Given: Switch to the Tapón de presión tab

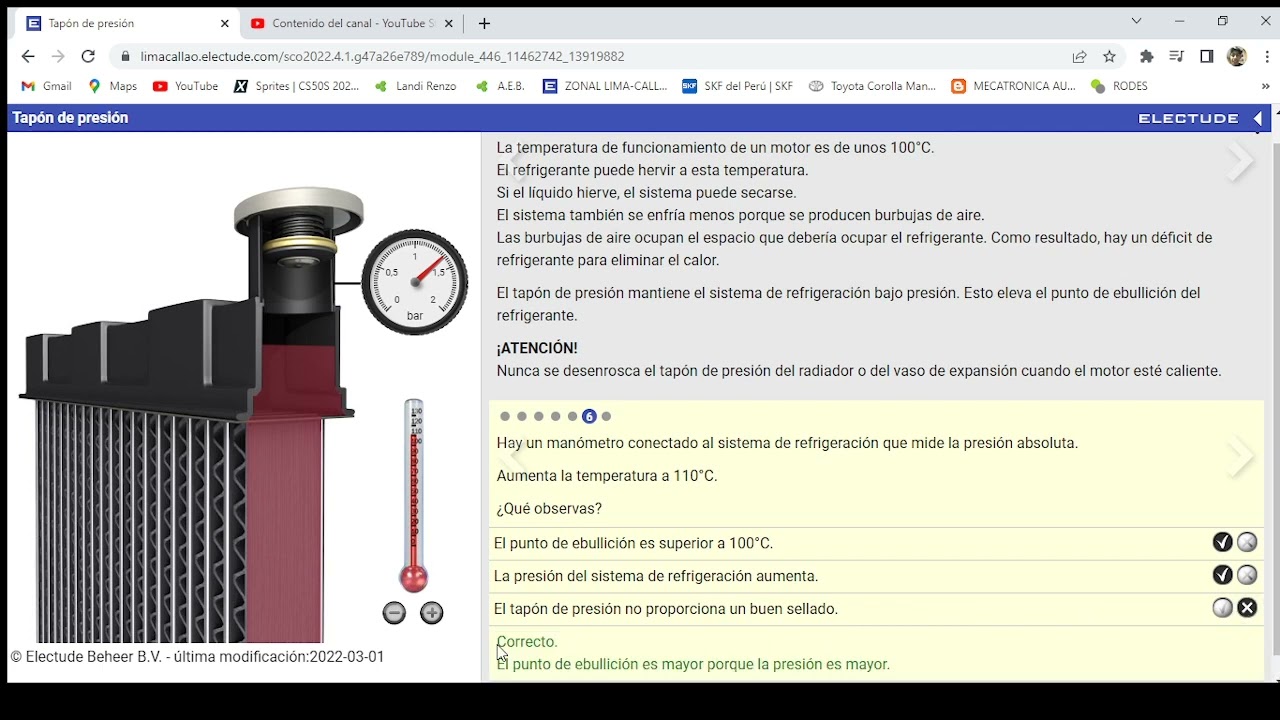Looking at the screenshot, I should tap(126, 23).
